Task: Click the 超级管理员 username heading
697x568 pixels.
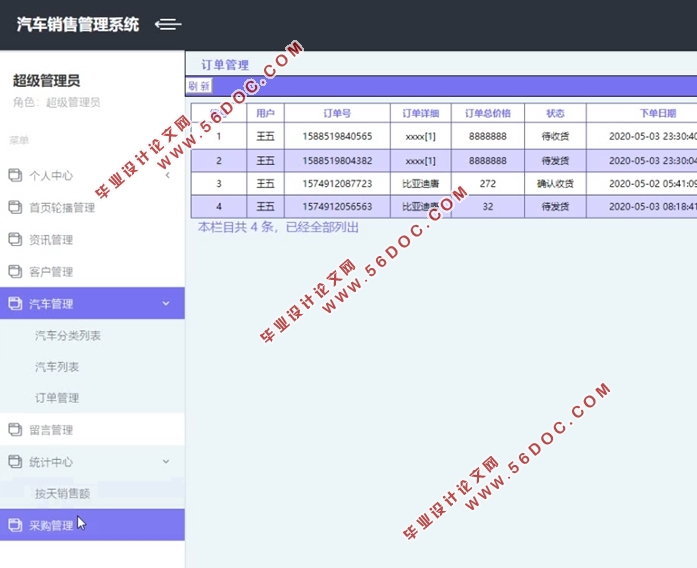Action: point(46,81)
